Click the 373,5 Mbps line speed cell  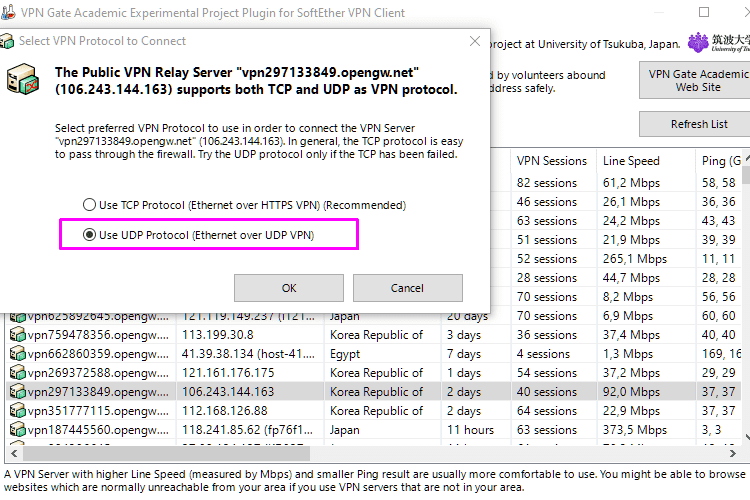[x=635, y=430]
